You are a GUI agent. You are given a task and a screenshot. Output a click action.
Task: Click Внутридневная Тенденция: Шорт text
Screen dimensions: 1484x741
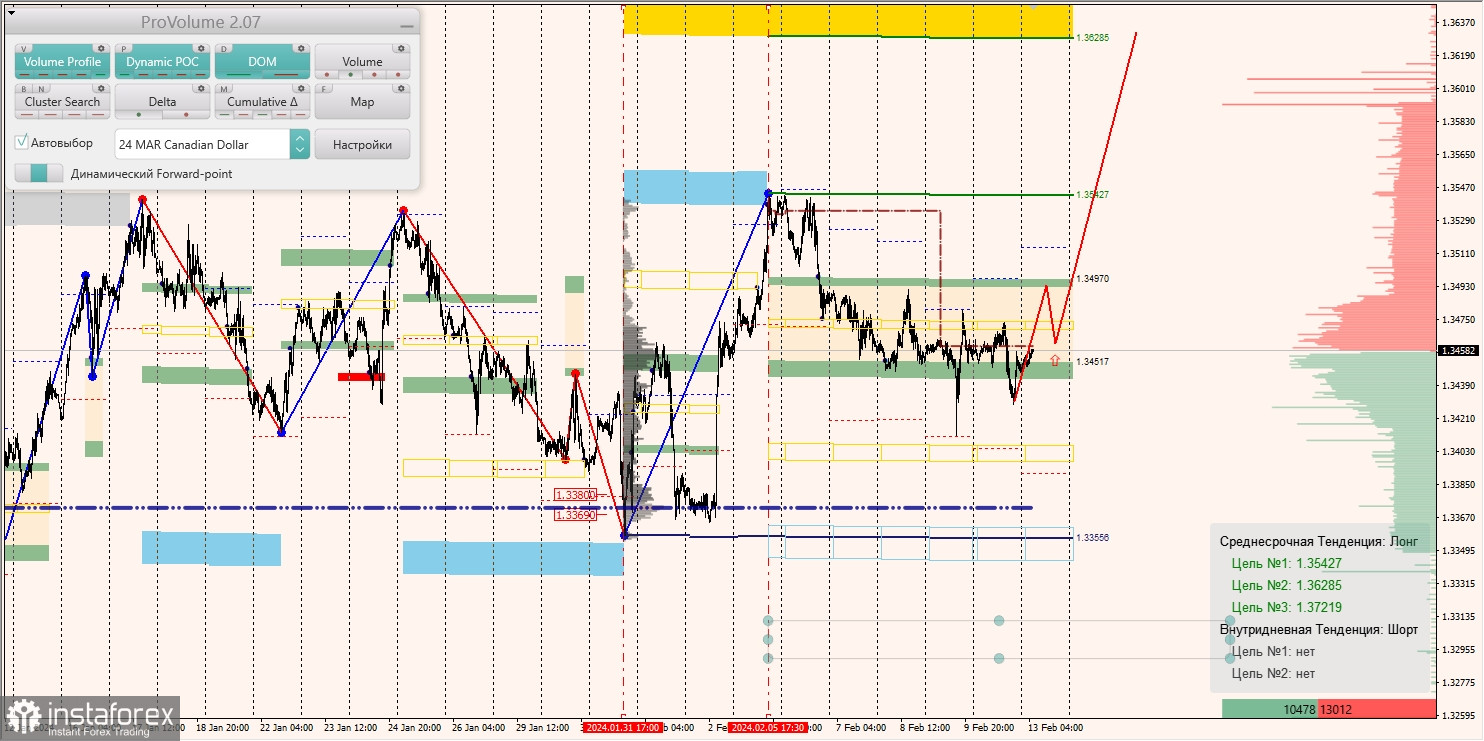1319,629
